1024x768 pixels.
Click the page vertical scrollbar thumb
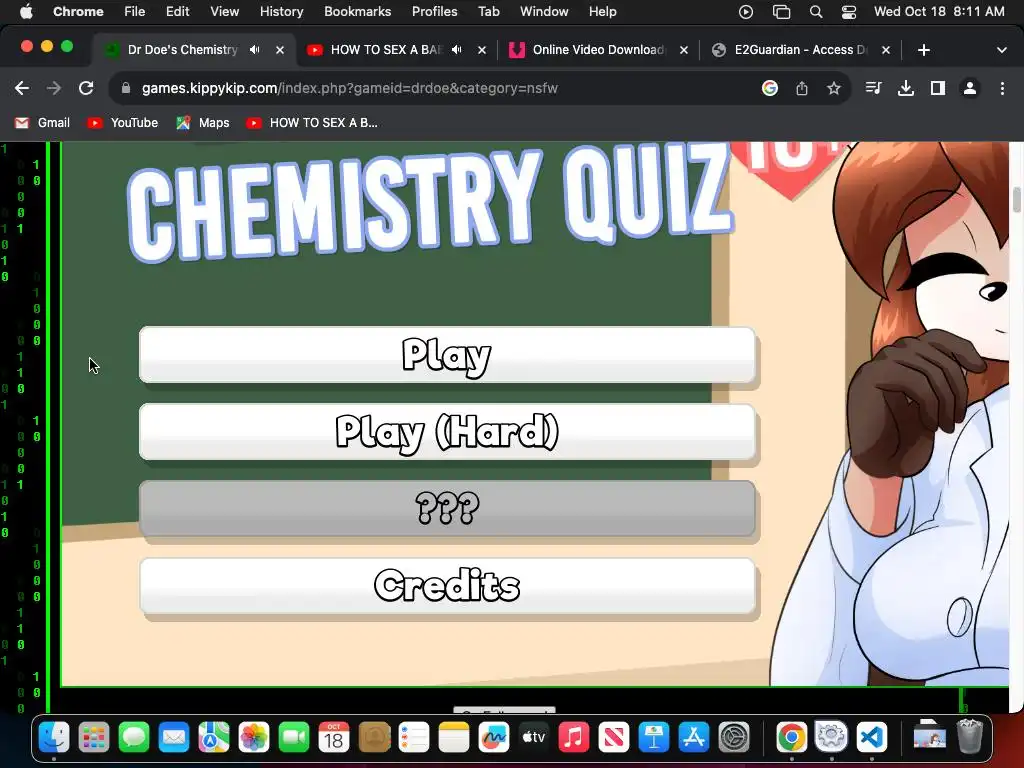pyautogui.click(x=1017, y=199)
